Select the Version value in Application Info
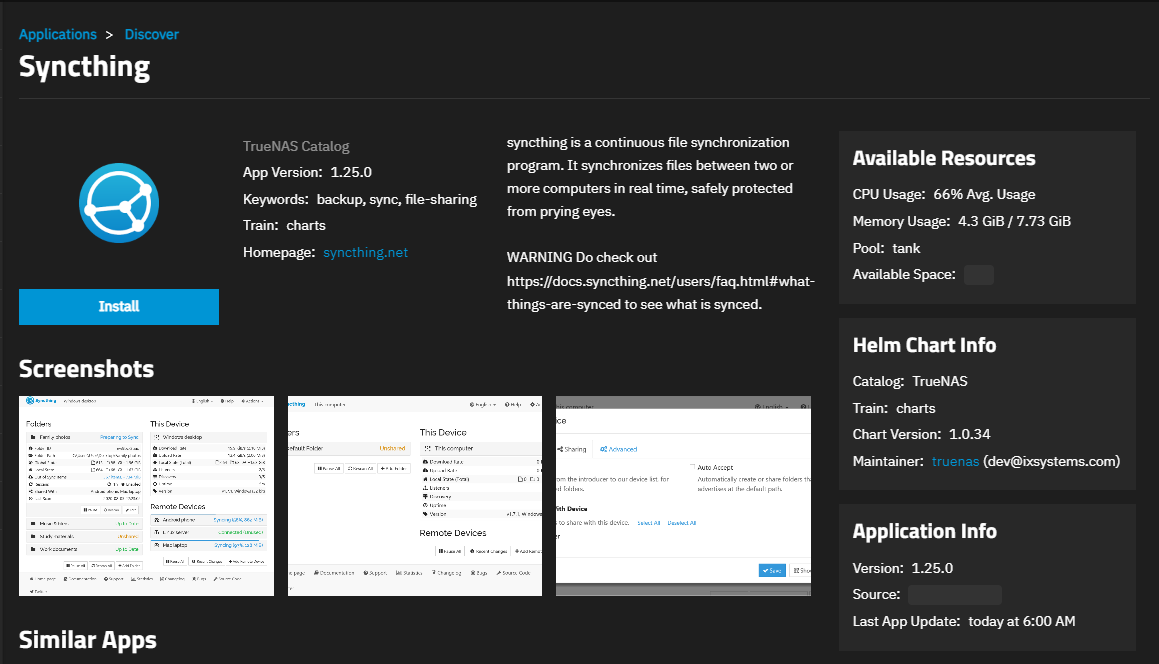The height and width of the screenshot is (664, 1159). coord(932,569)
